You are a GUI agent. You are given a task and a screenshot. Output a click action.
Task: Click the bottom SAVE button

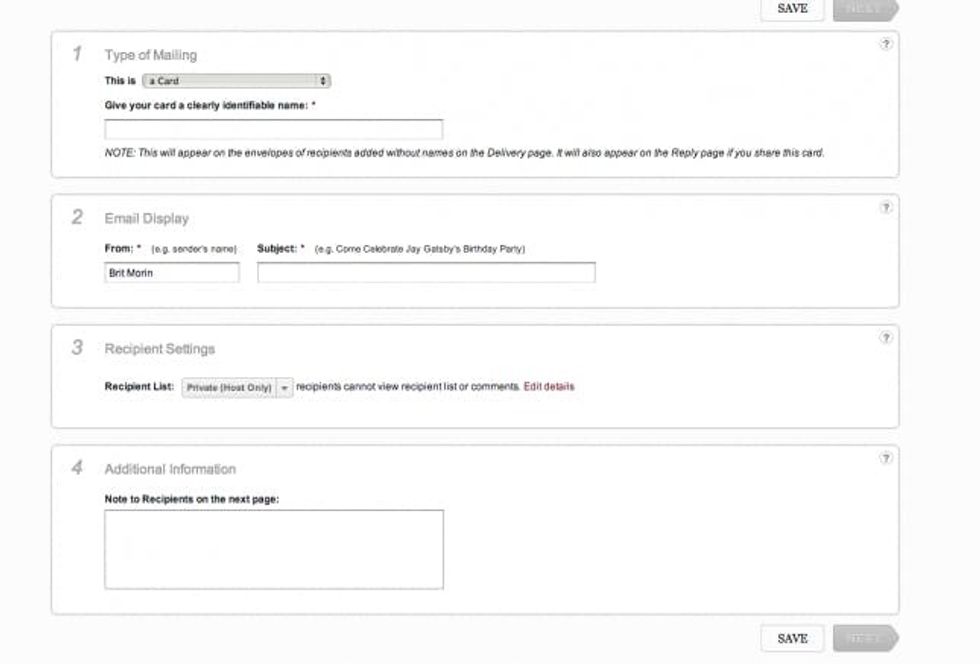click(791, 638)
